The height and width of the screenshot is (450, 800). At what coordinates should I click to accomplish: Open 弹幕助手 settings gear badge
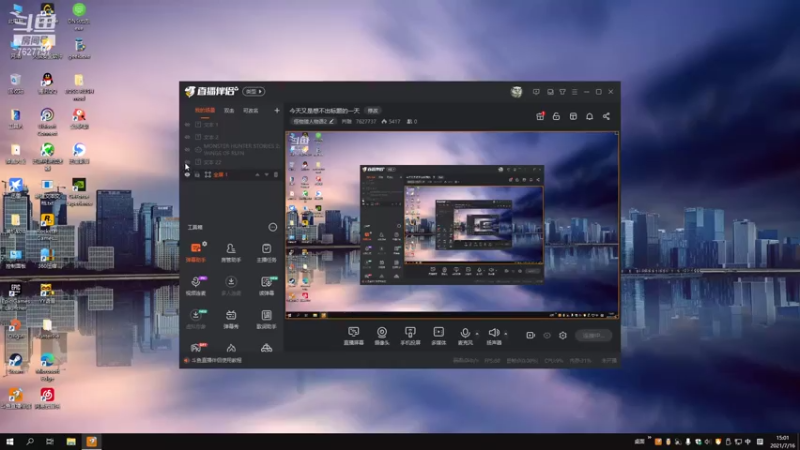click(205, 244)
